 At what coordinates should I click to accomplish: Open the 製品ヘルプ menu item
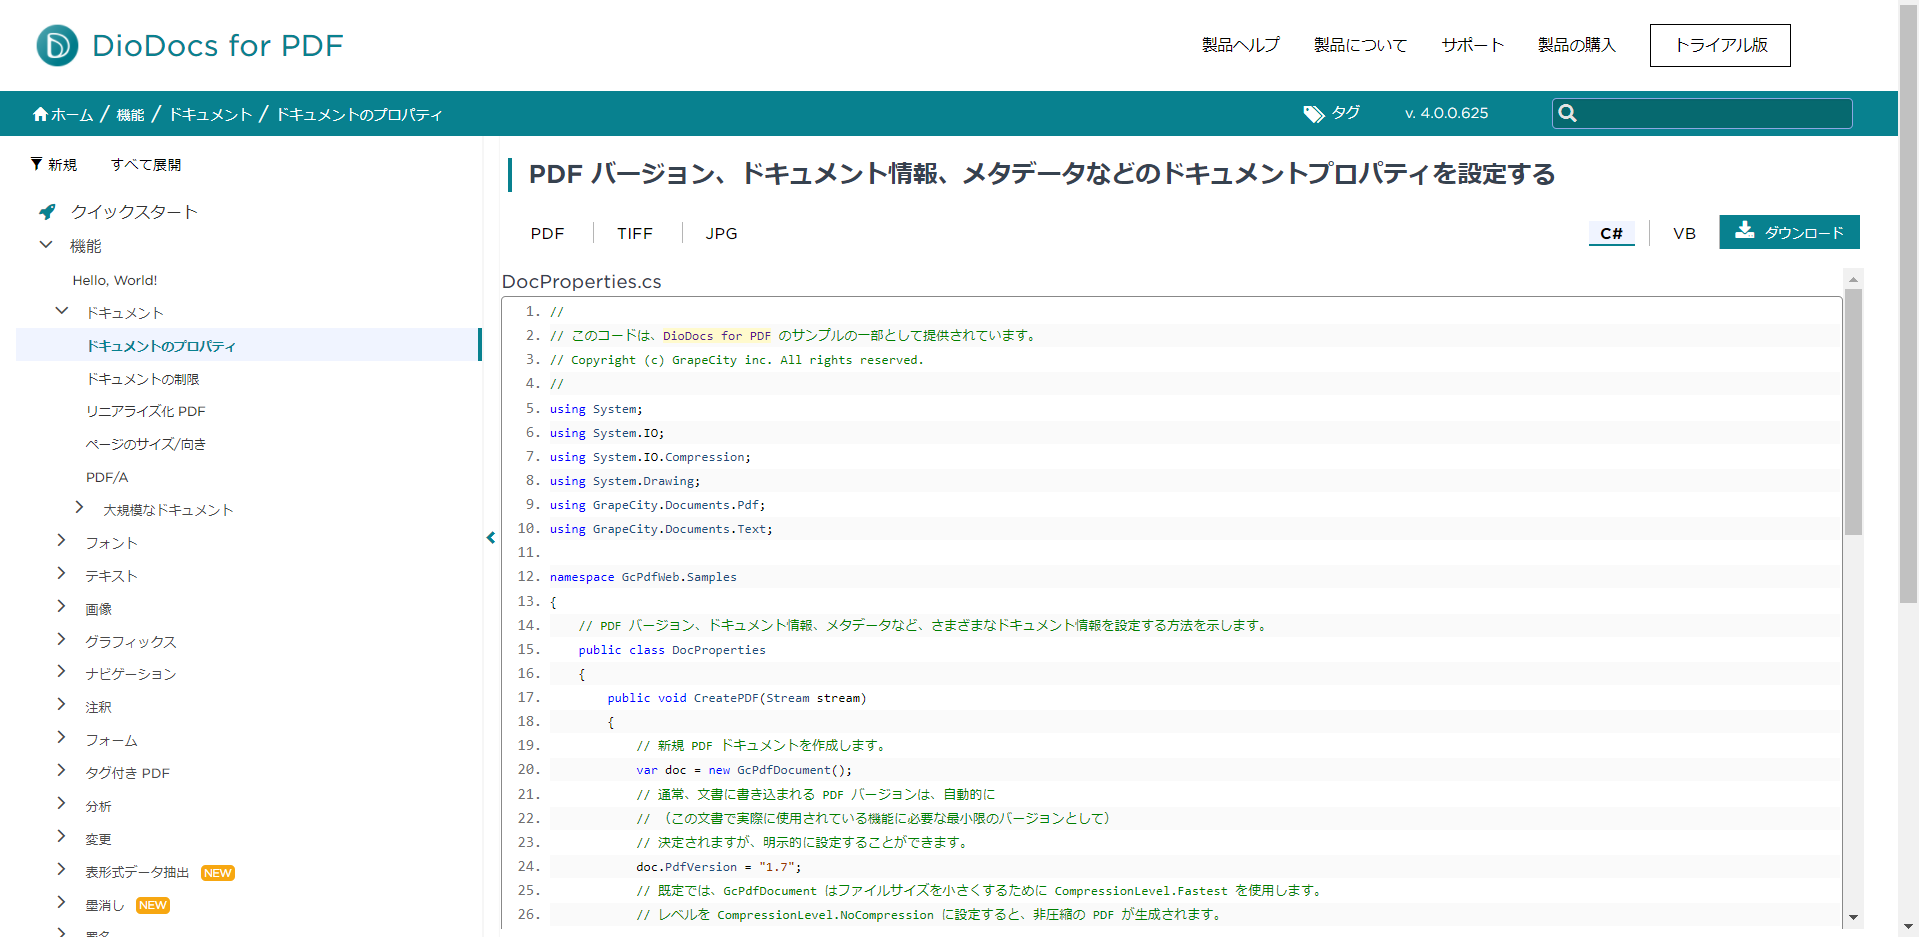point(1240,45)
